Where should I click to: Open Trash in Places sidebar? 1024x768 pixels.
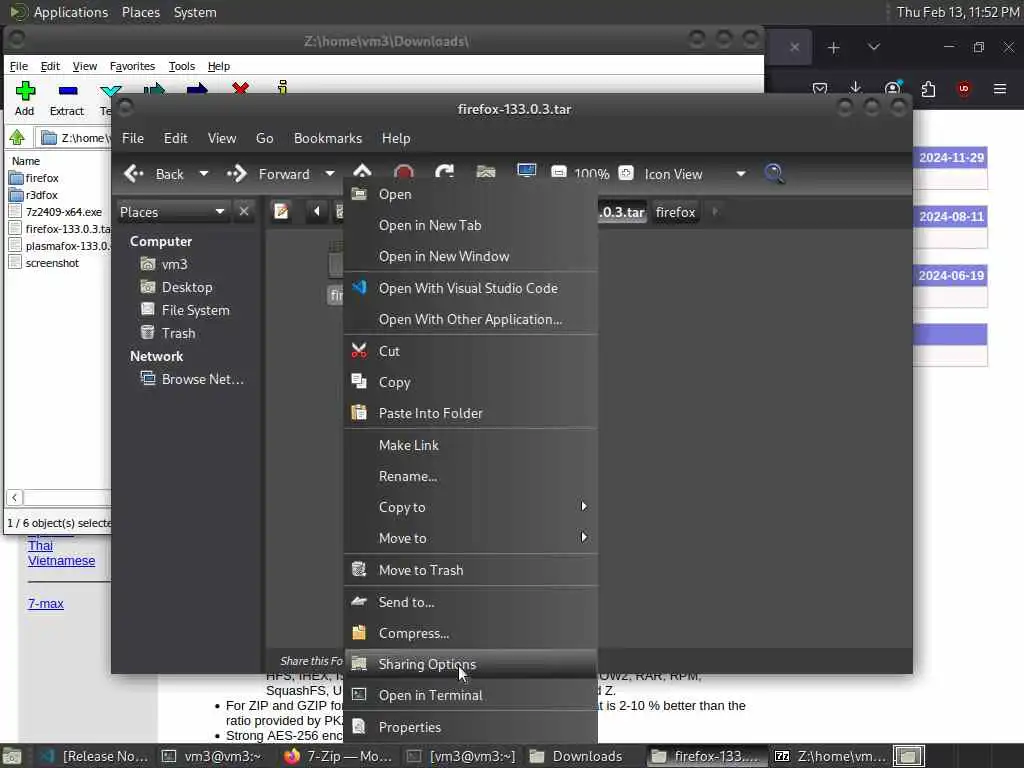[178, 333]
